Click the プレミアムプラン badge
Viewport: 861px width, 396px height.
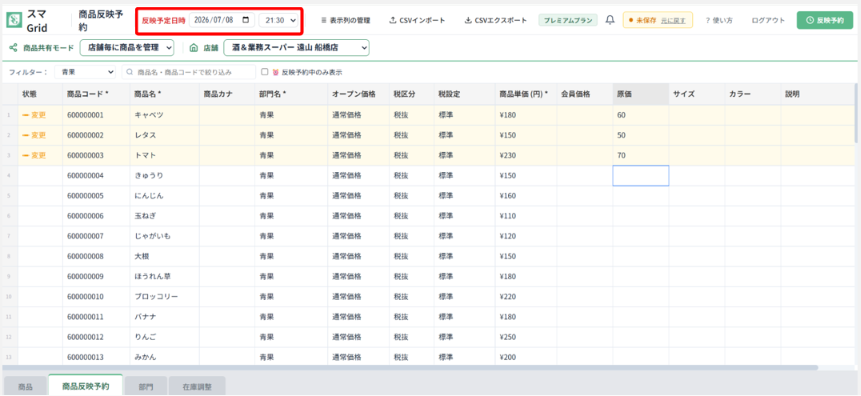(x=568, y=20)
